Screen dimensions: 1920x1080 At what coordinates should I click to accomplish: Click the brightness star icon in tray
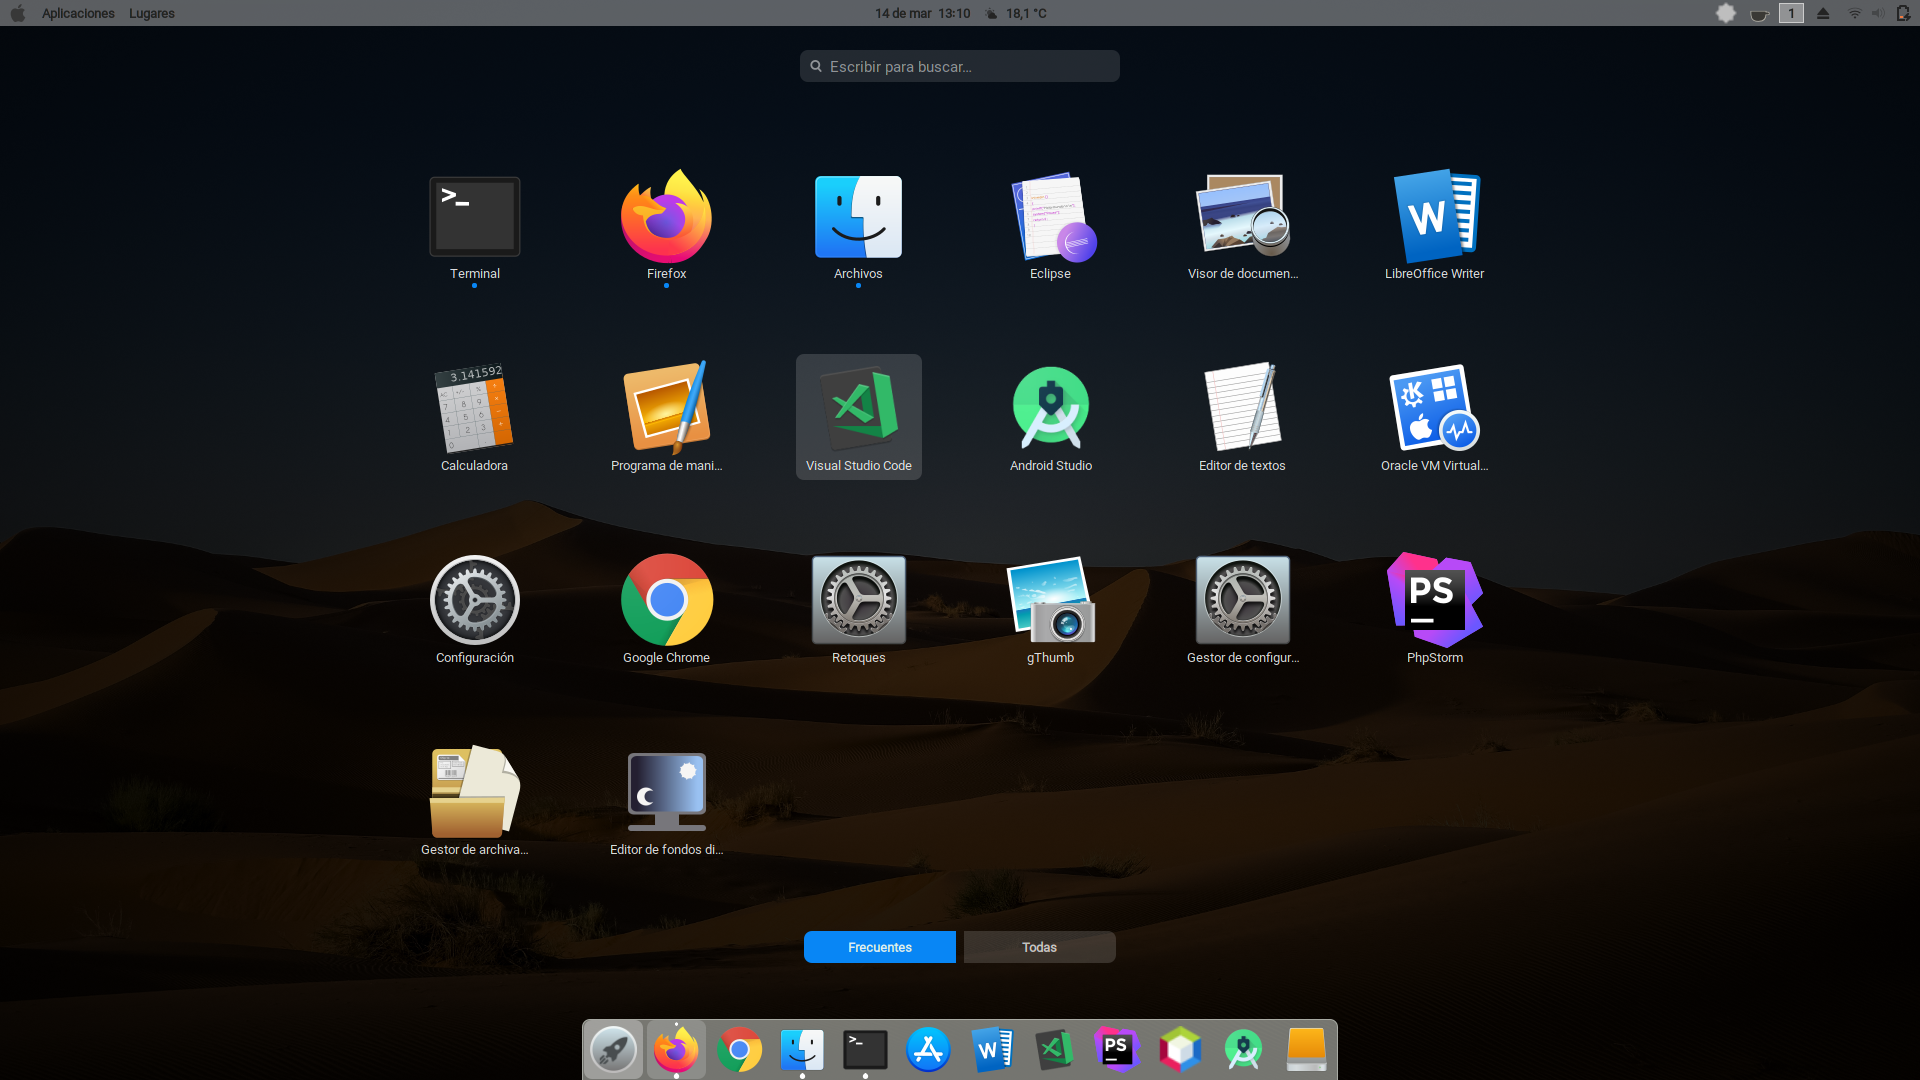pos(1726,13)
